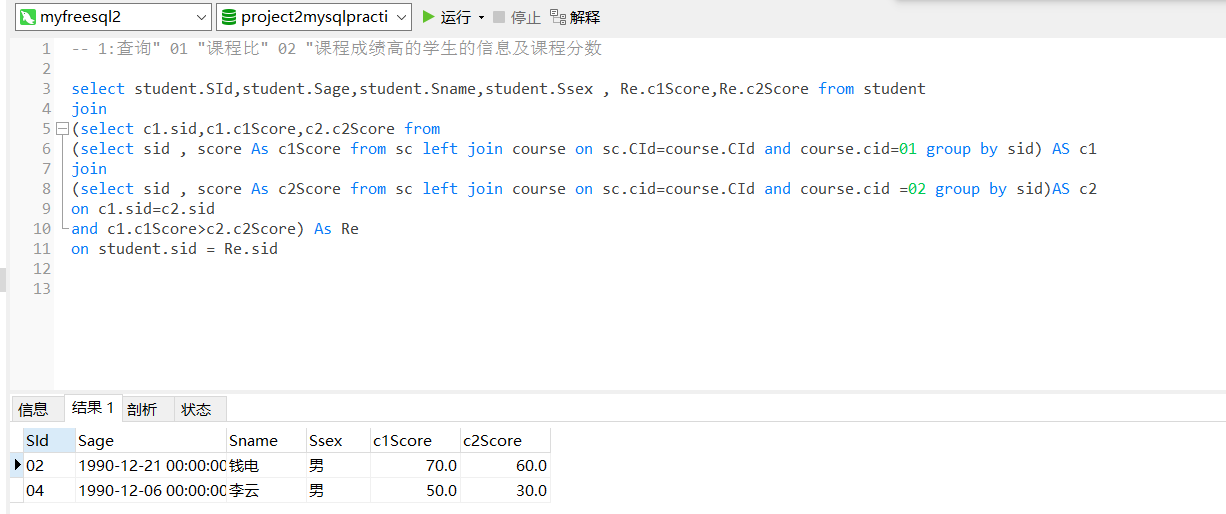Viewport: 1226px width, 514px height.
Task: Collapse the code fold on line 5
Action: 62,129
